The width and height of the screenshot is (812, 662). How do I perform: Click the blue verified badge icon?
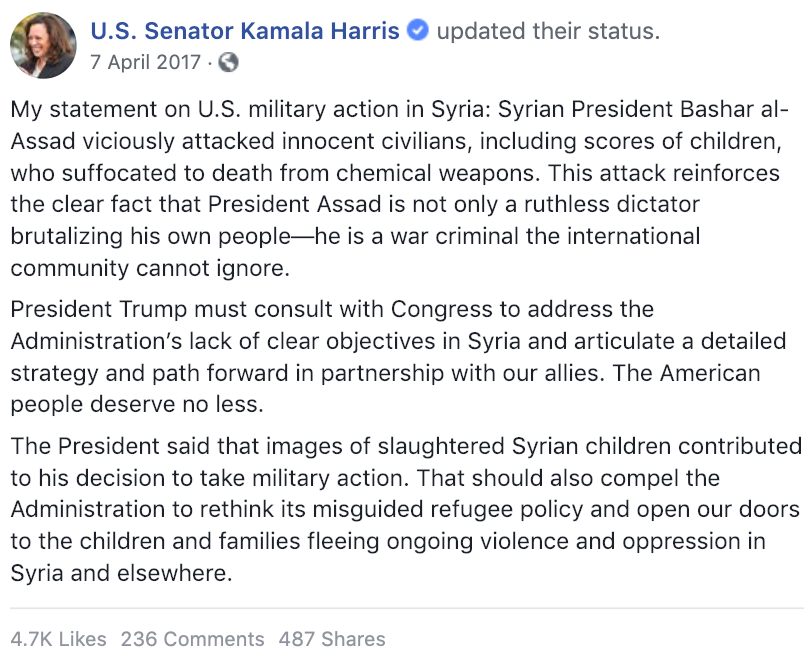[418, 31]
